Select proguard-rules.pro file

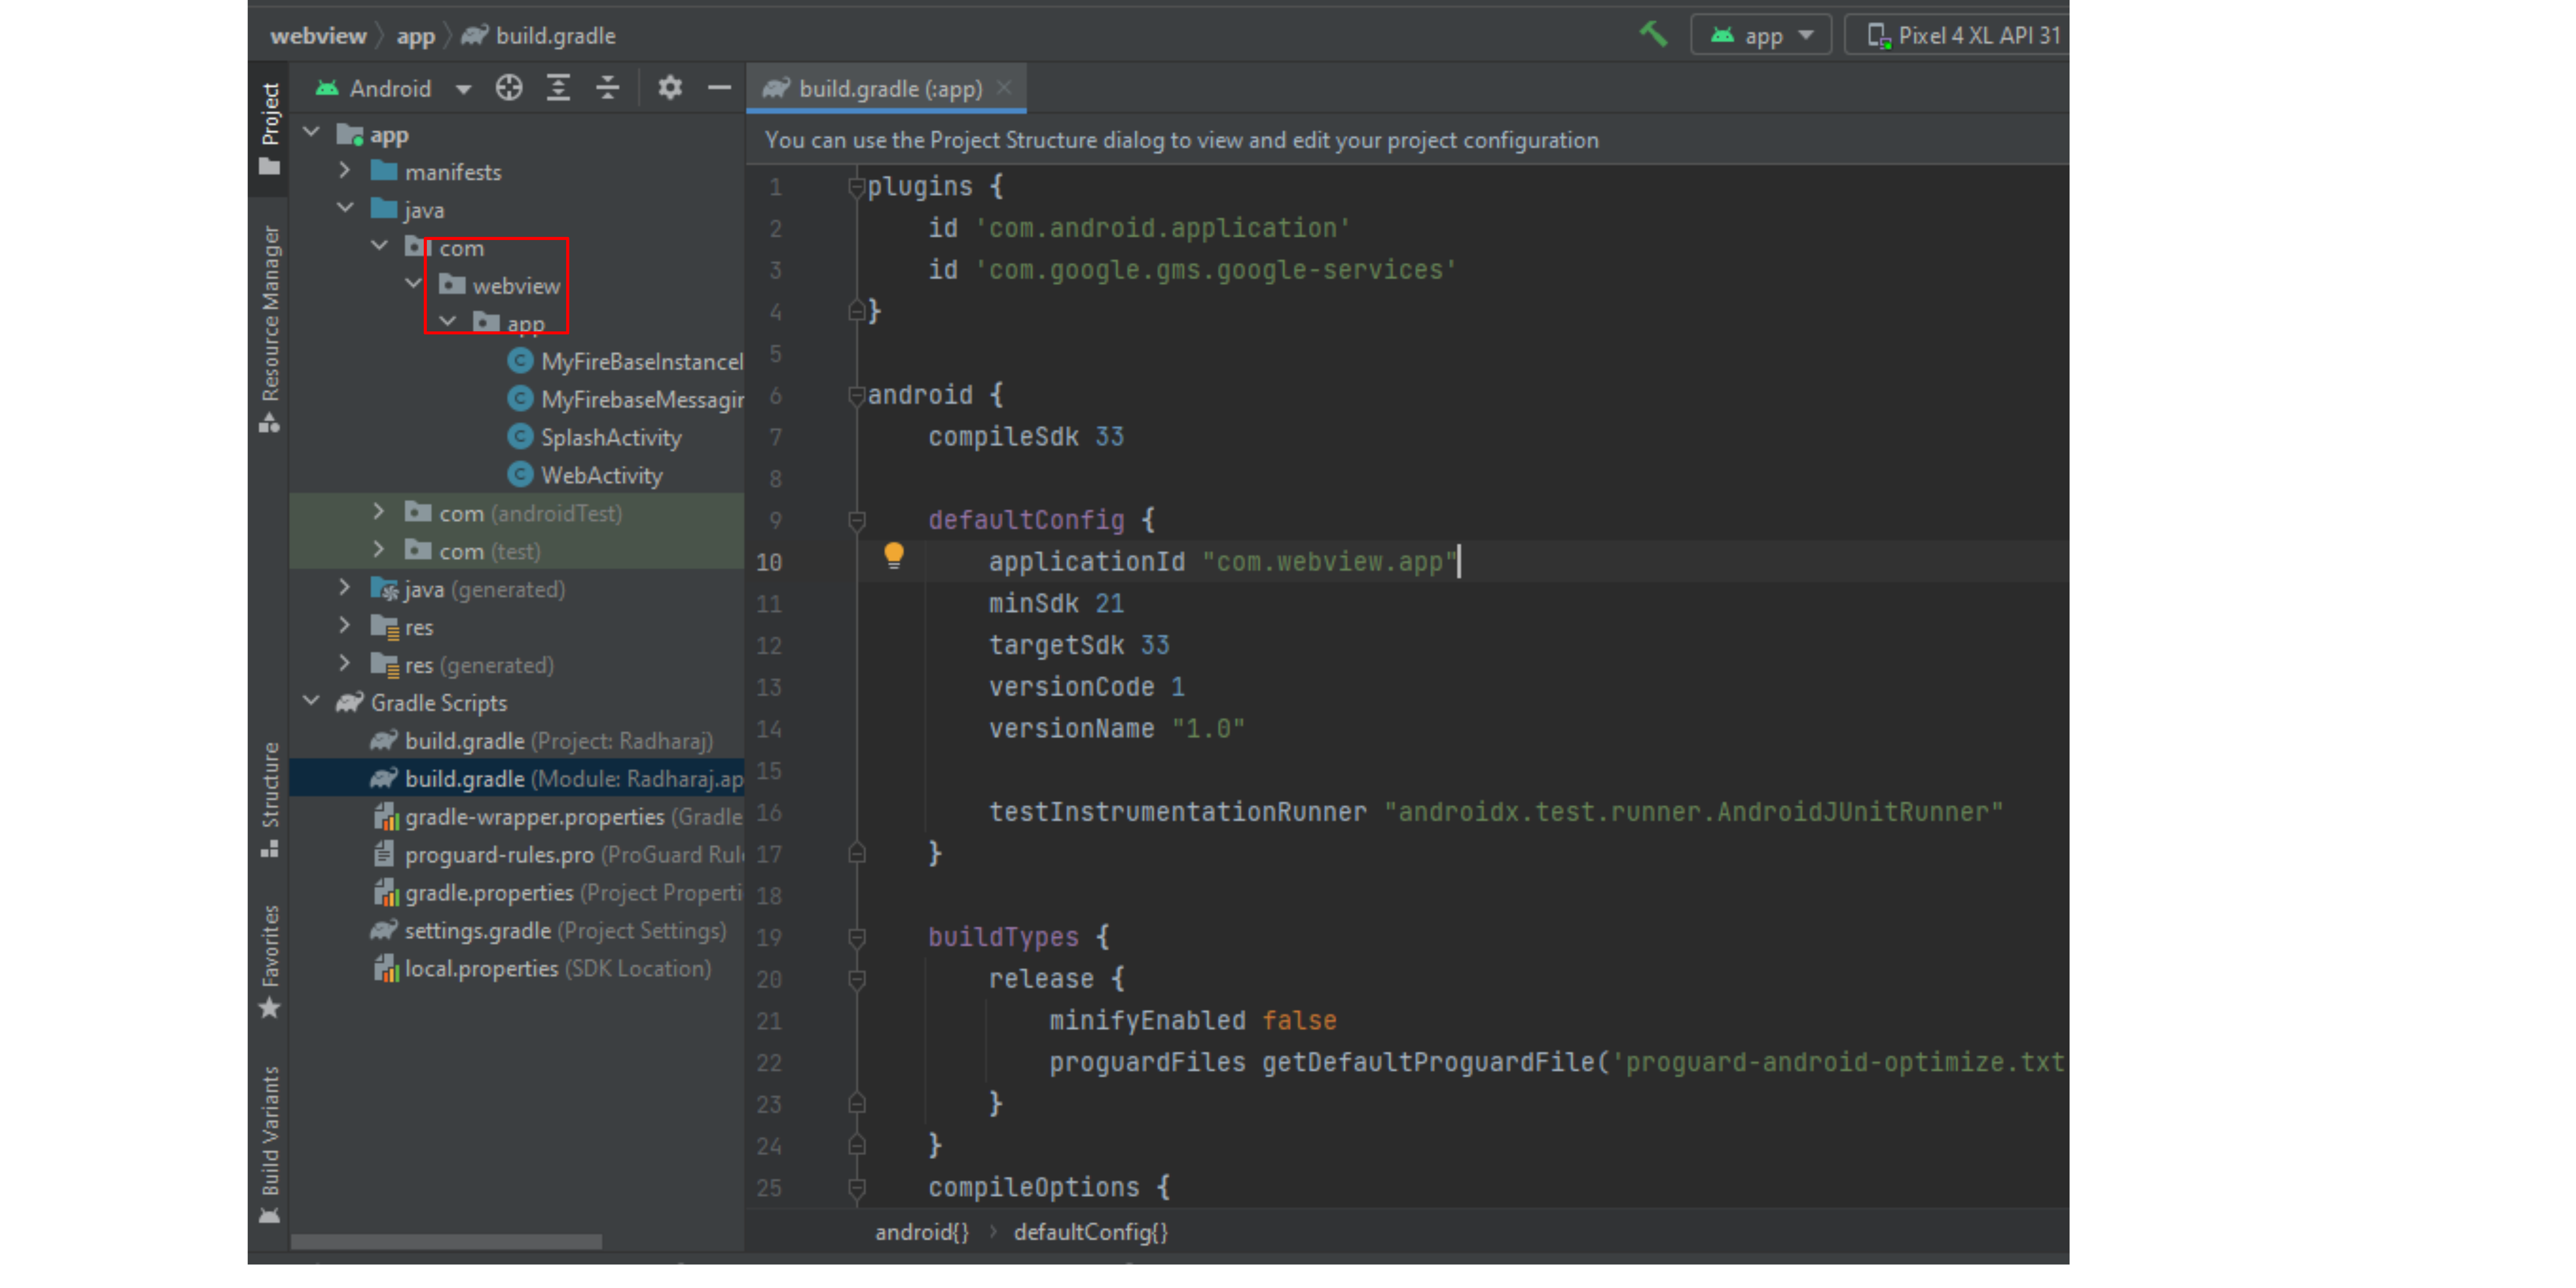tap(557, 855)
